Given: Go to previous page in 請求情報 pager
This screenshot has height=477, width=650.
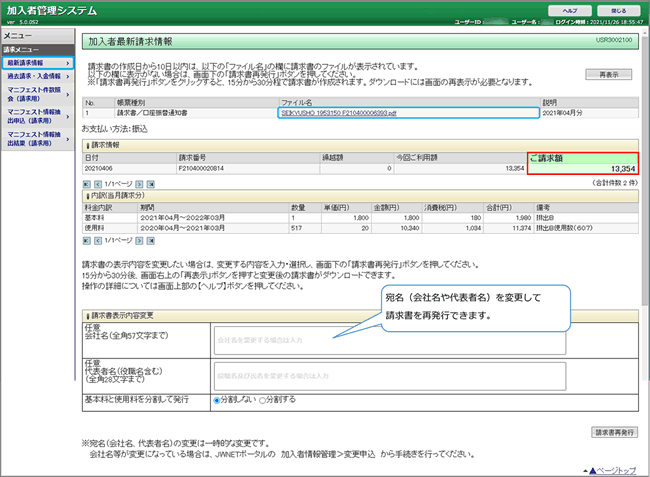Looking at the screenshot, I should (x=98, y=184).
